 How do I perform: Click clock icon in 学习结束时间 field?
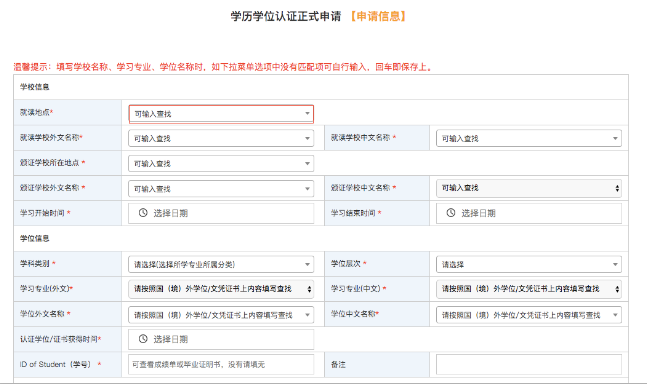pos(451,213)
